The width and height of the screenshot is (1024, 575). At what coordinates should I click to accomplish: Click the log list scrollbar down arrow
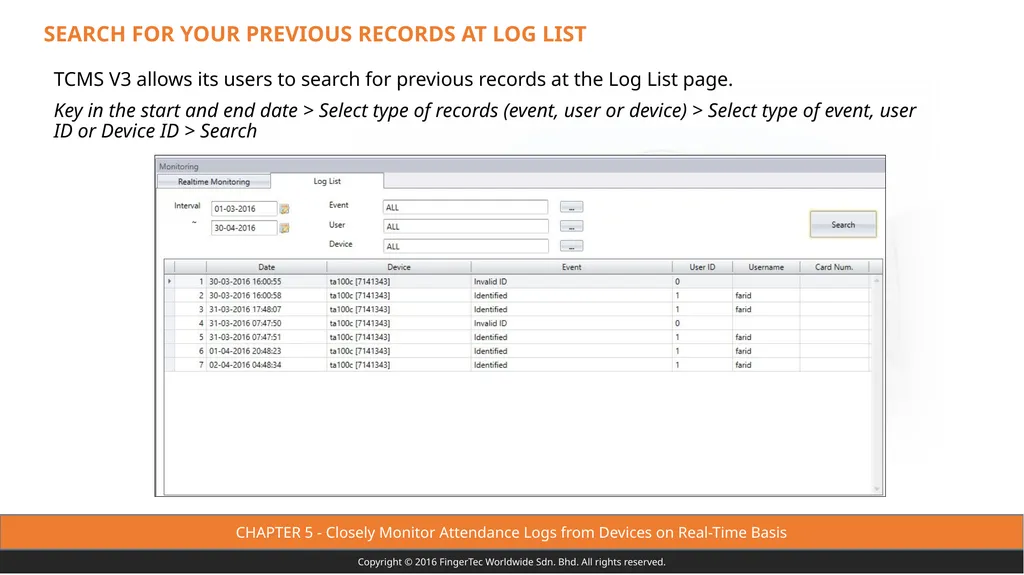coord(876,489)
